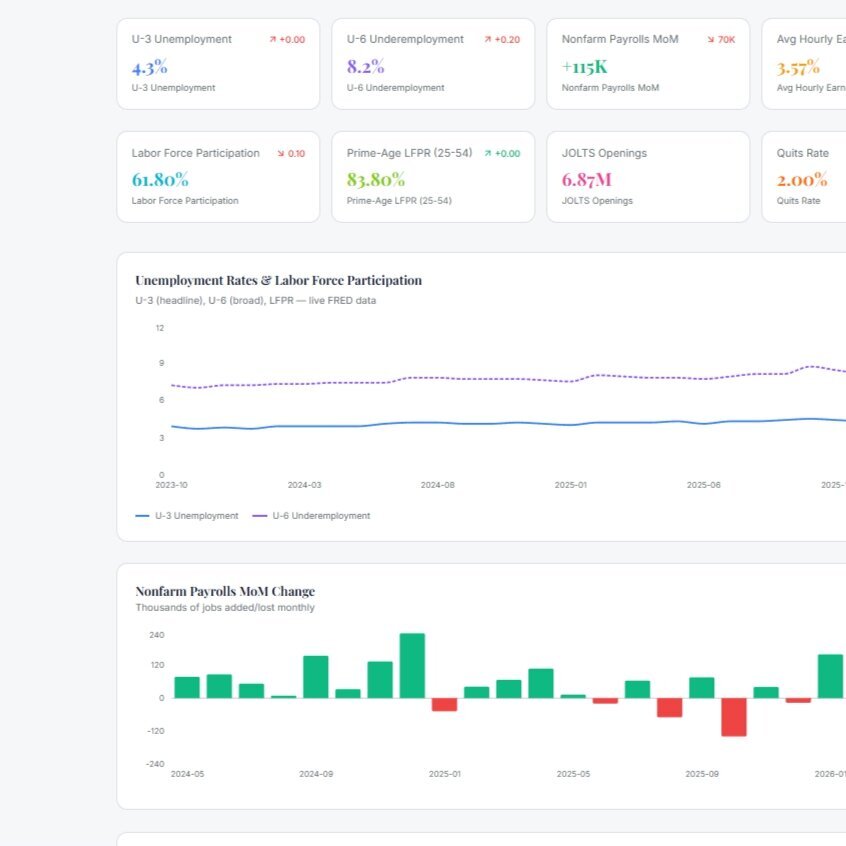Click the '2025-05' x-axis label on payrolls chart
The width and height of the screenshot is (846, 846).
574,774
